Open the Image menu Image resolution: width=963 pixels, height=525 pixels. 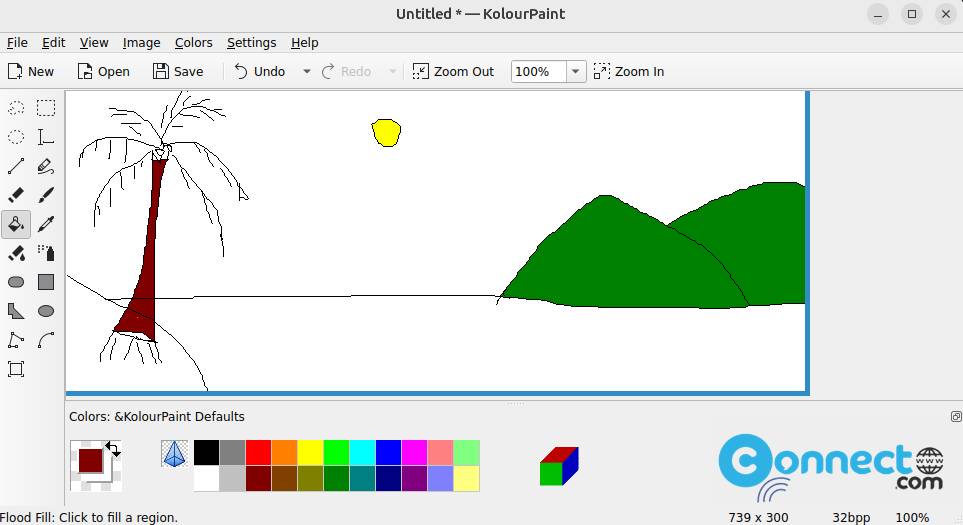pos(141,42)
